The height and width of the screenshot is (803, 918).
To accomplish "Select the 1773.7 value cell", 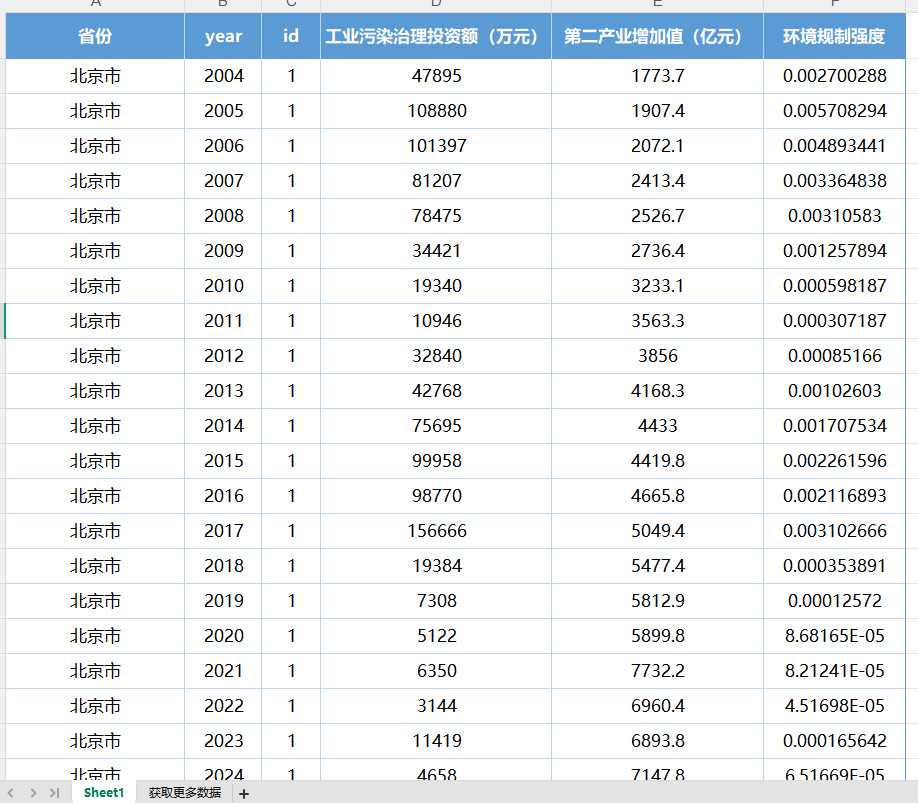I will pos(657,76).
